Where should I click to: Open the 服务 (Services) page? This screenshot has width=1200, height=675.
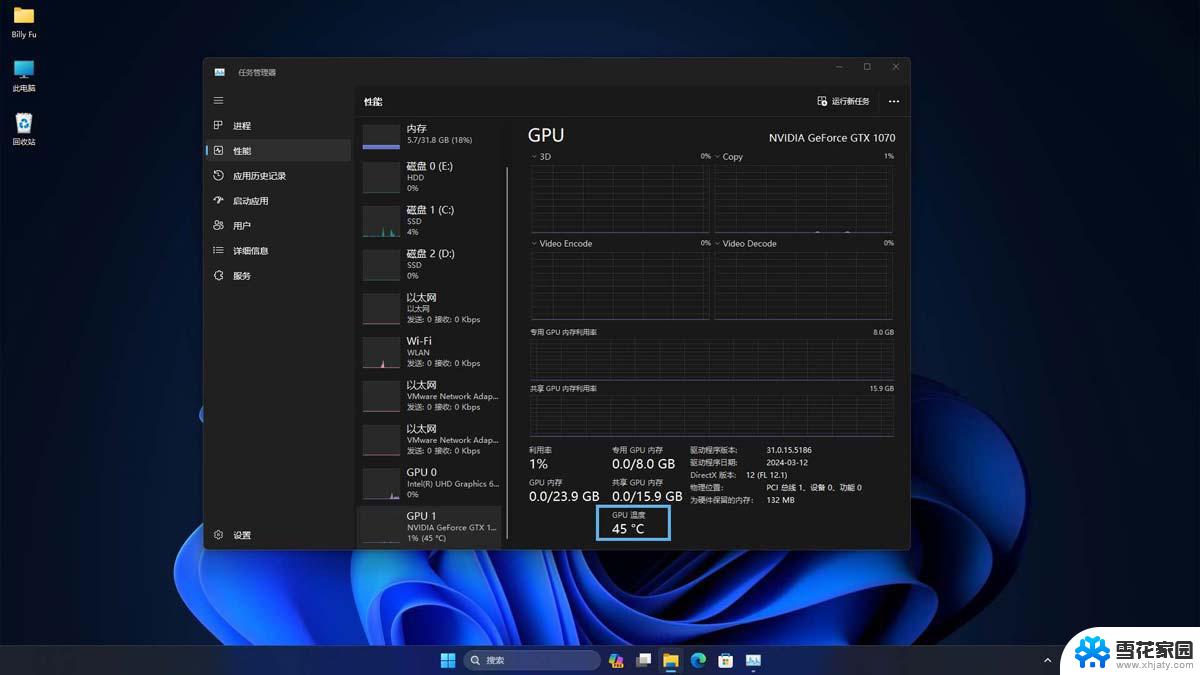click(x=278, y=276)
